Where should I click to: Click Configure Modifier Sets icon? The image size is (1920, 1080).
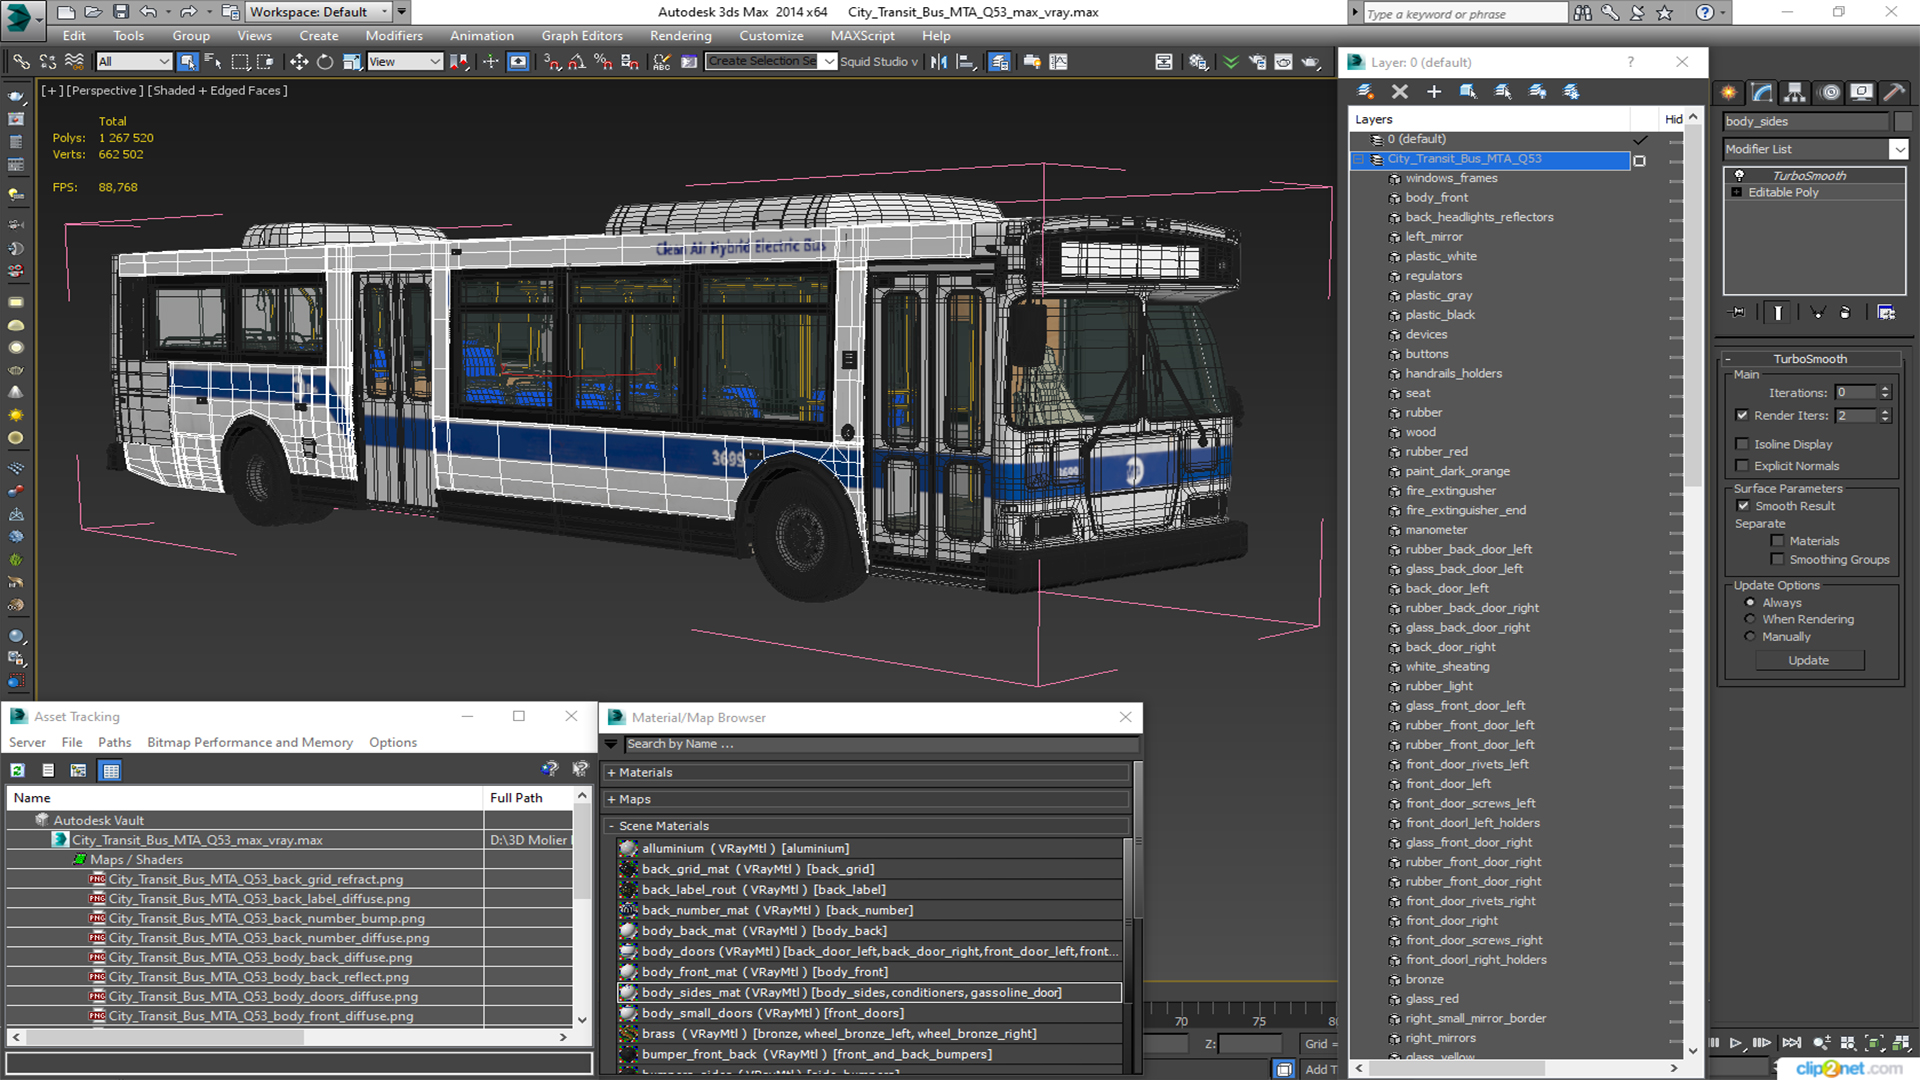coord(1886,313)
